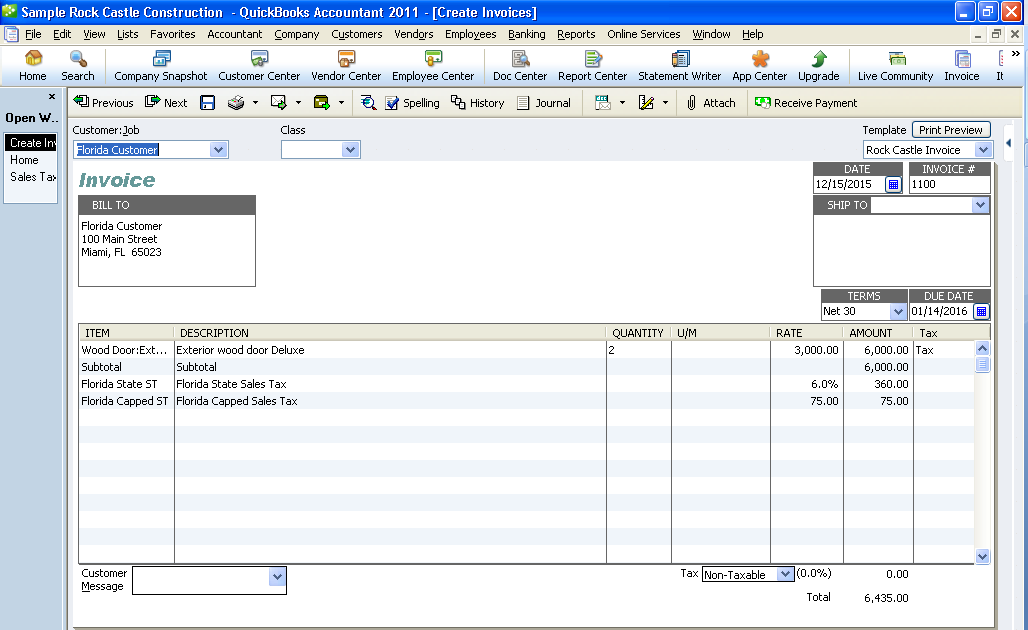The height and width of the screenshot is (630, 1028).
Task: Click the Bill To address box
Action: click(x=167, y=250)
